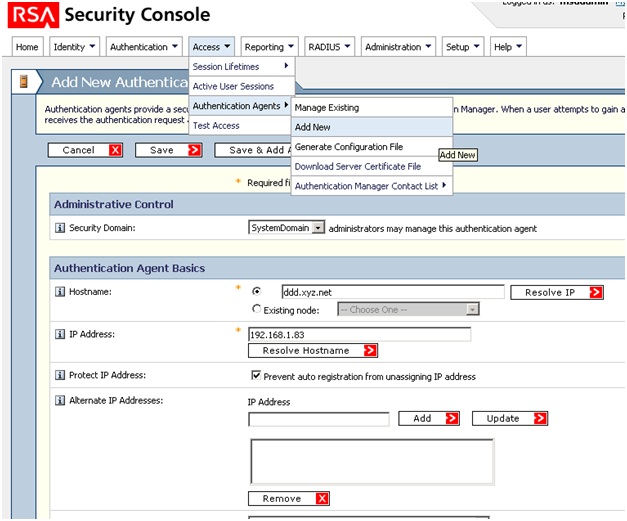
Task: Open the RADIUS menu
Action: [x=329, y=47]
